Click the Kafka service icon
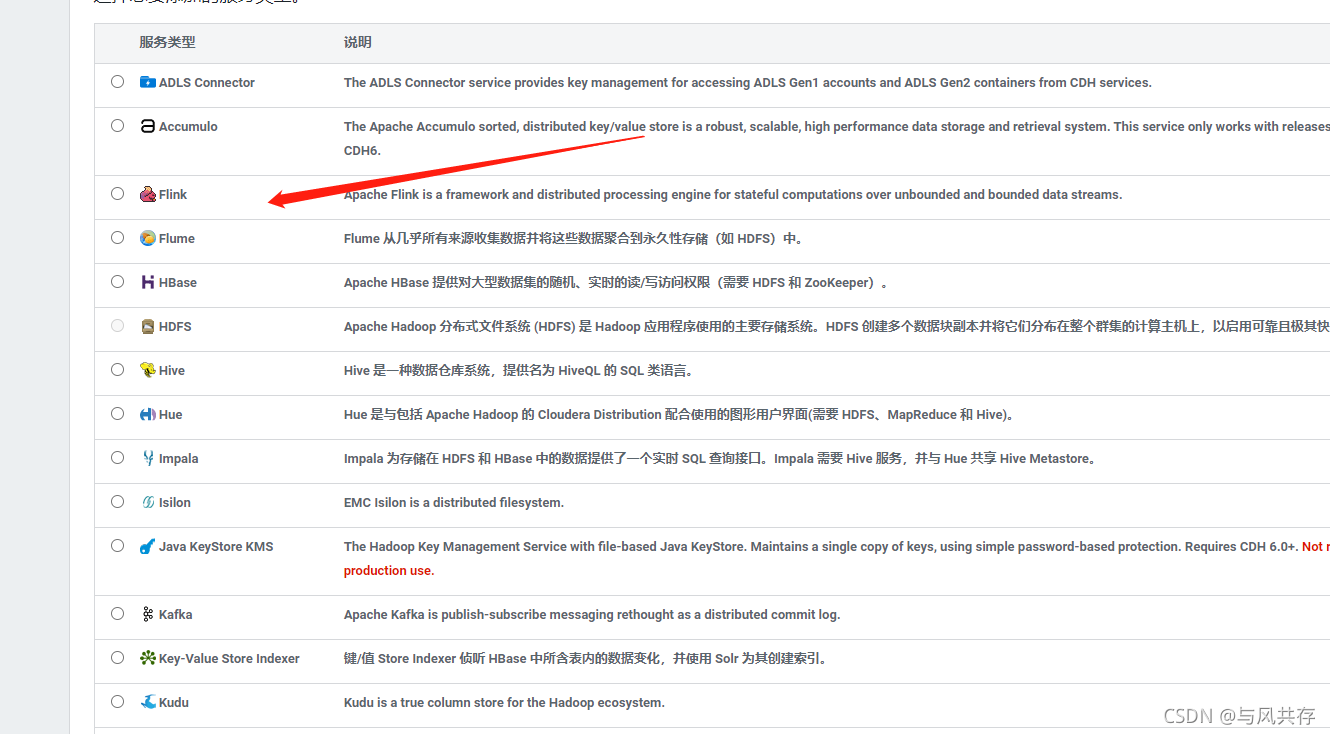 148,614
